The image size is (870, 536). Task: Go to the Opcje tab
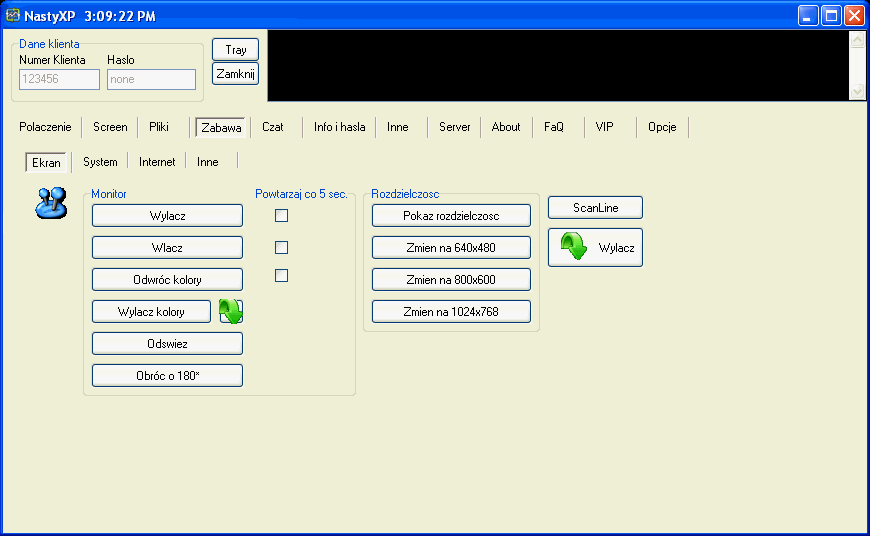tap(662, 127)
